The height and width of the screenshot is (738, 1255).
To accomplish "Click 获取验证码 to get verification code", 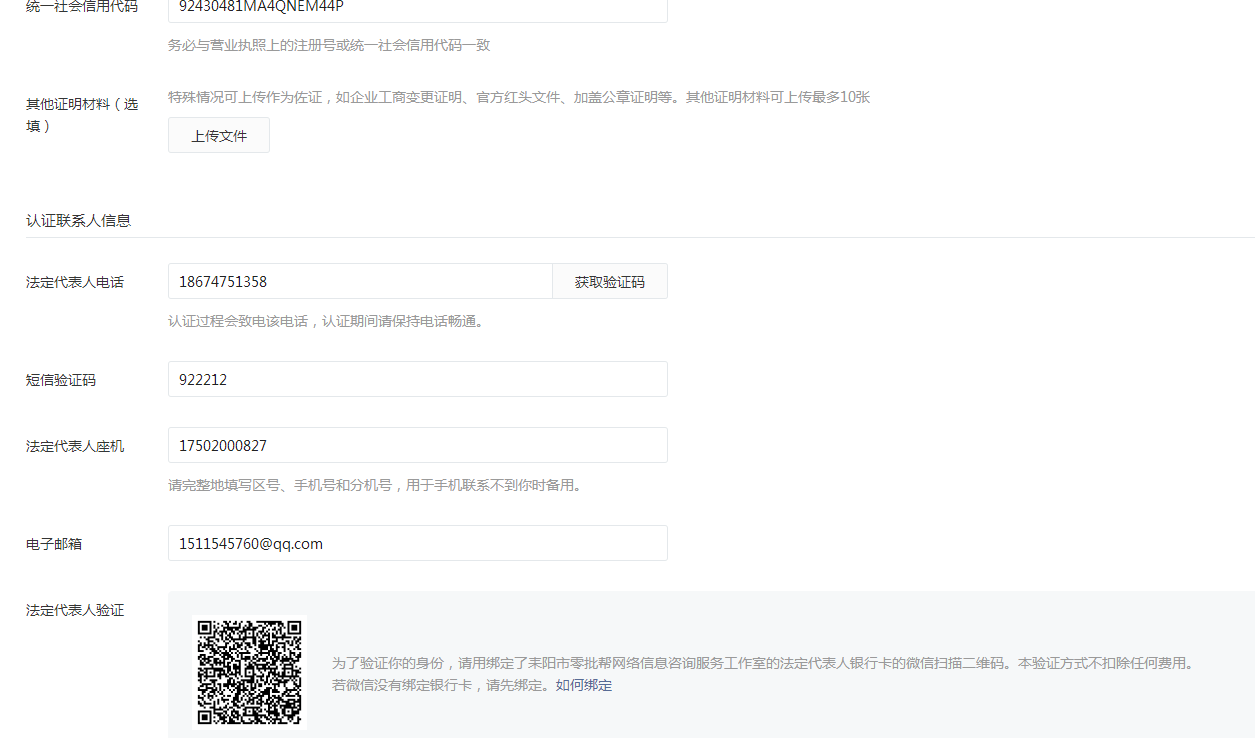I will pos(610,282).
